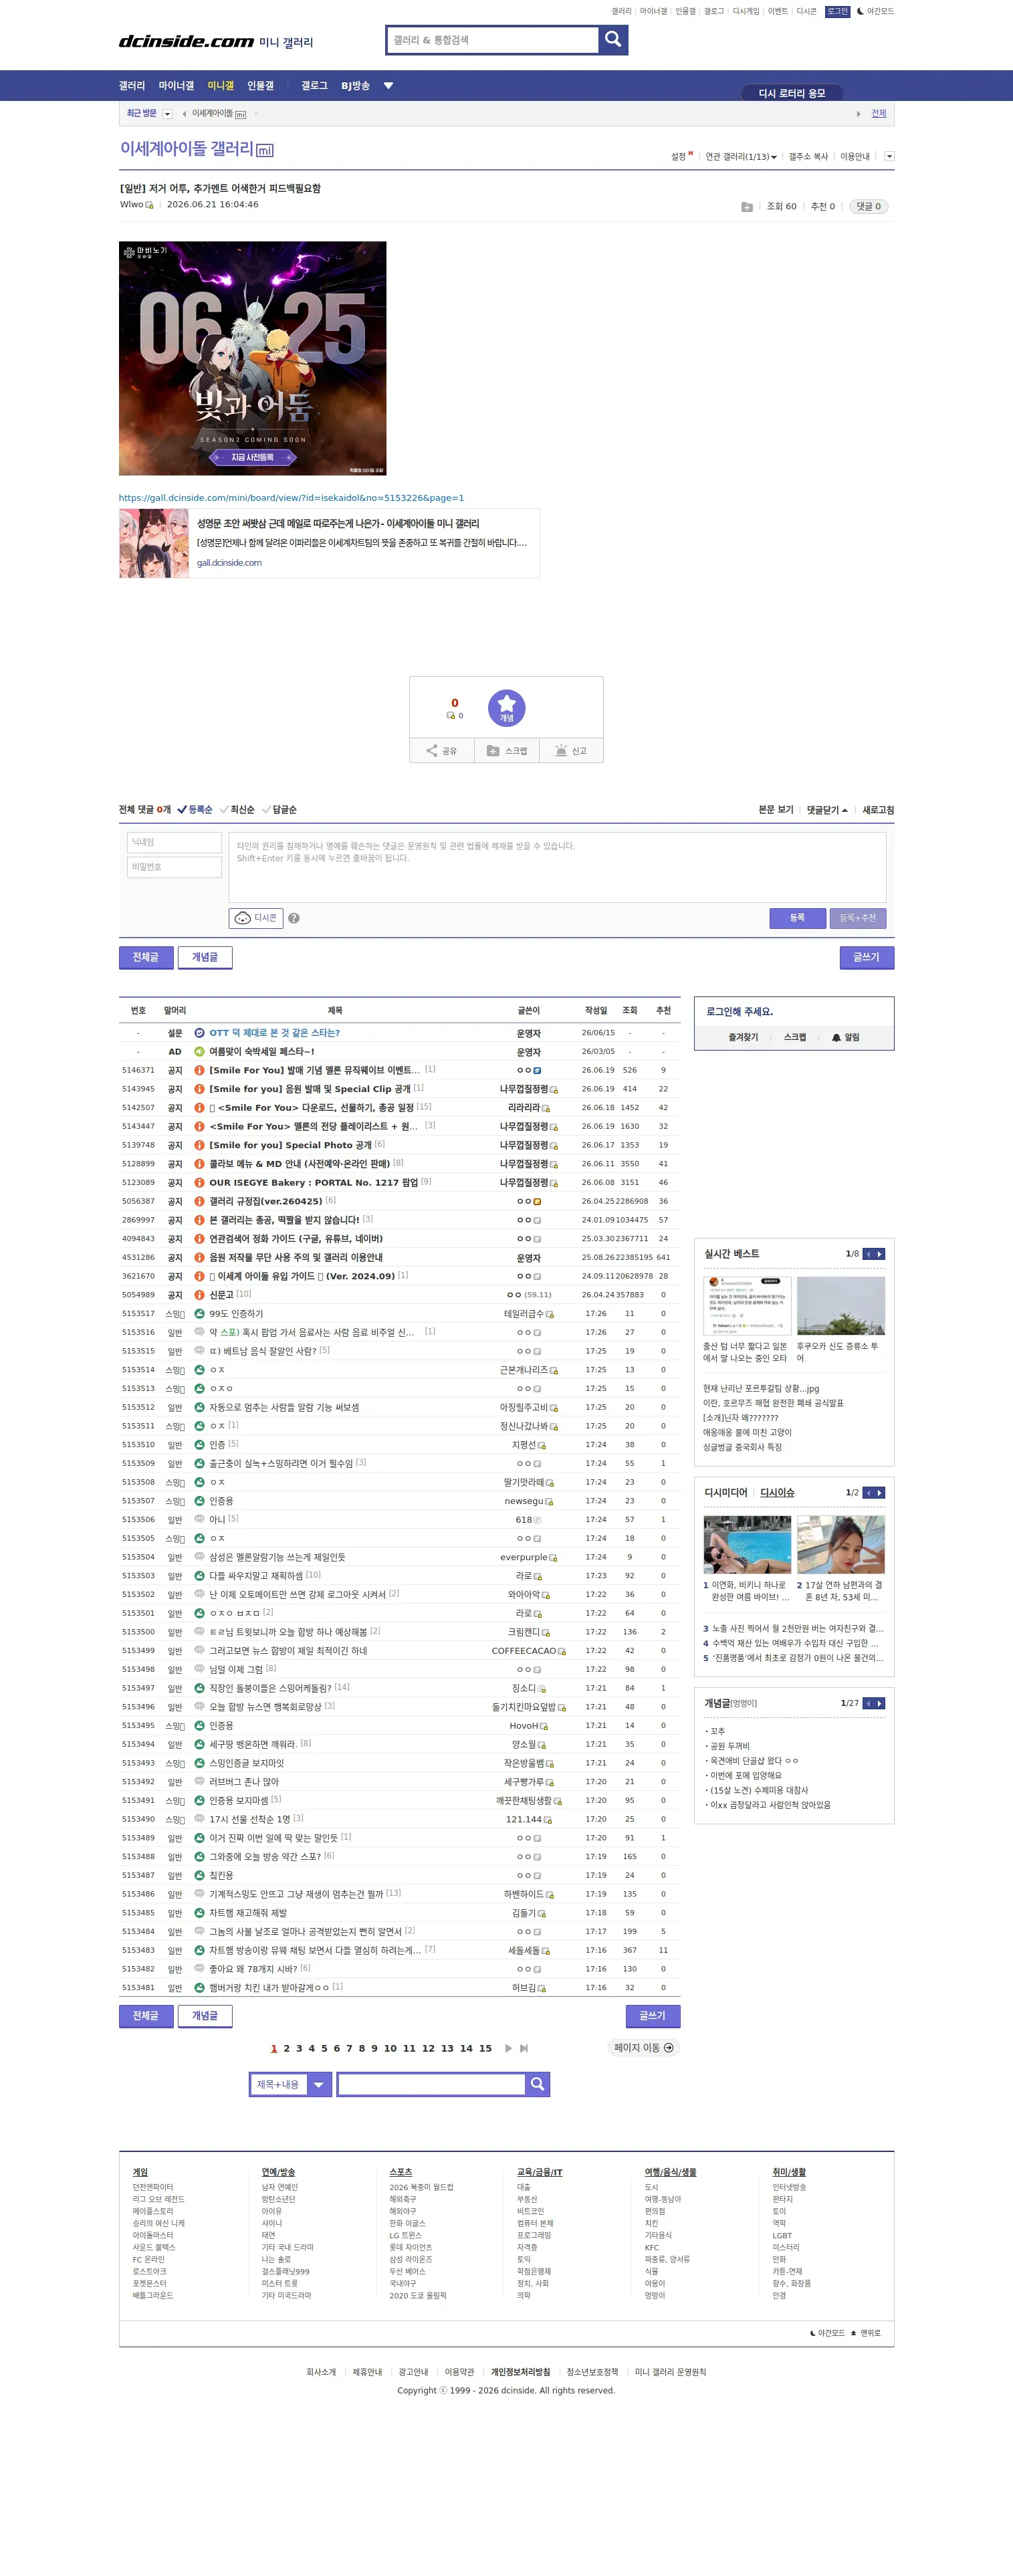Open the 개인정보처리방침 footer link
Screen dimensions: 1013x2576
pyautogui.click(x=520, y=2372)
